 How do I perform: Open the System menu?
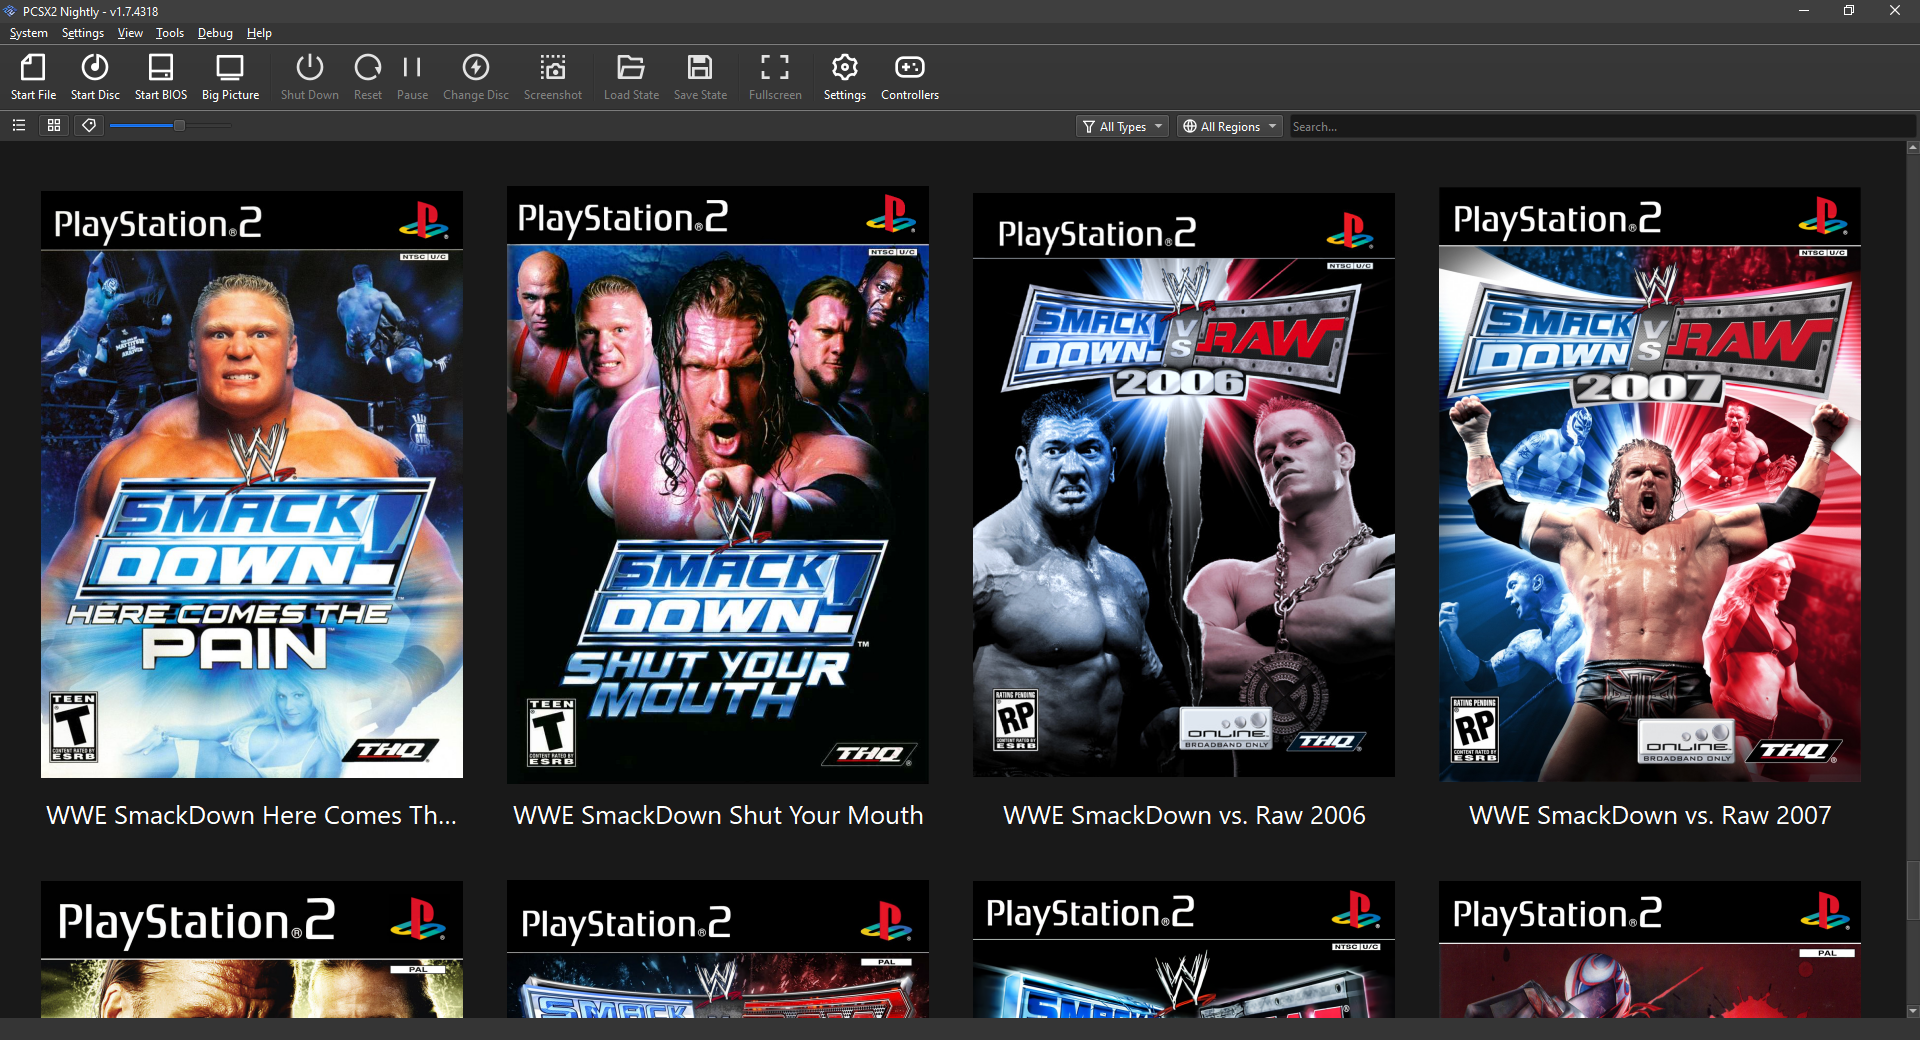click(x=28, y=33)
